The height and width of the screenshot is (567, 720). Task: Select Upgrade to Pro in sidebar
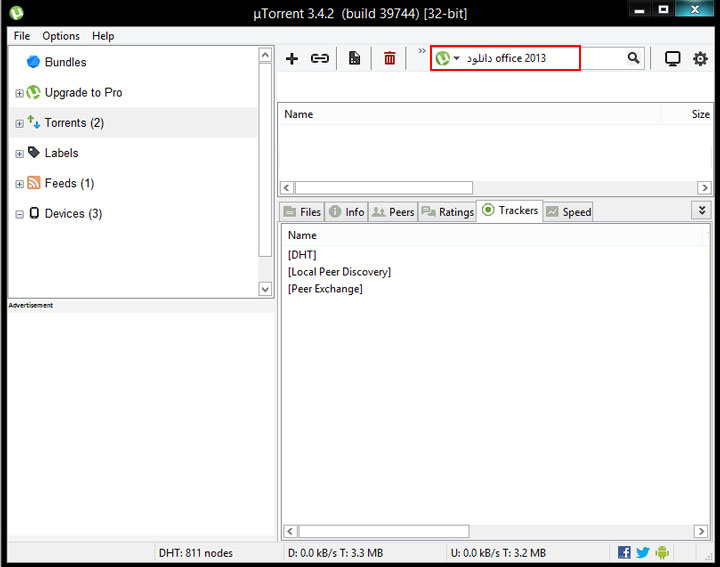(83, 93)
